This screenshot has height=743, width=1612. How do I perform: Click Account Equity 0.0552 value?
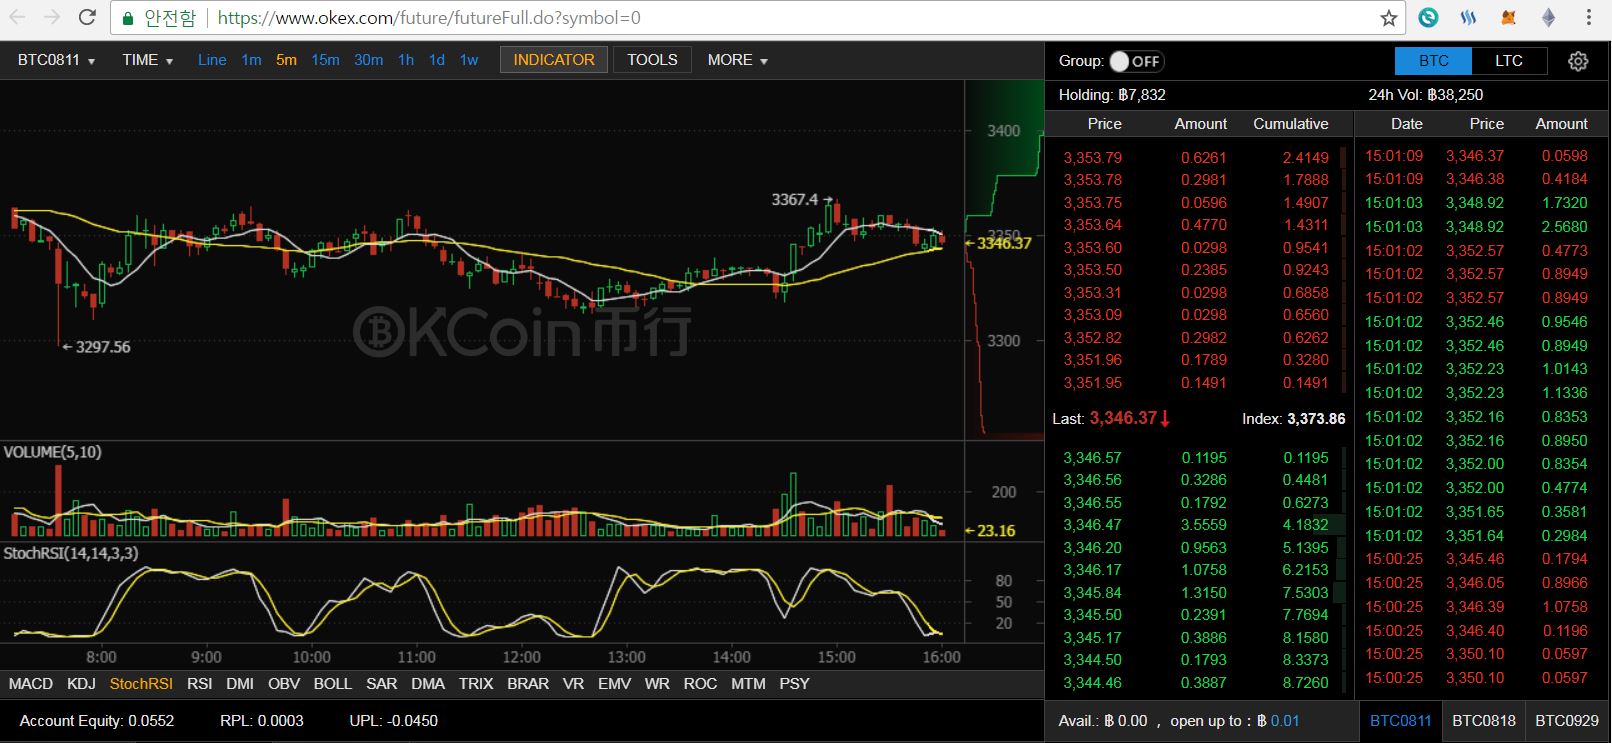(151, 721)
